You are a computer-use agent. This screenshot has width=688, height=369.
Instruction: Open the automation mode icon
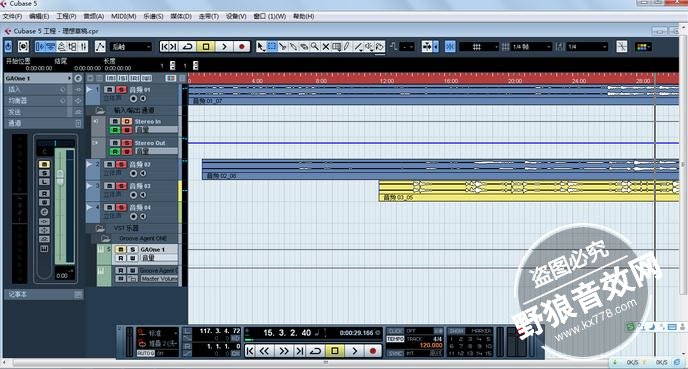click(100, 47)
